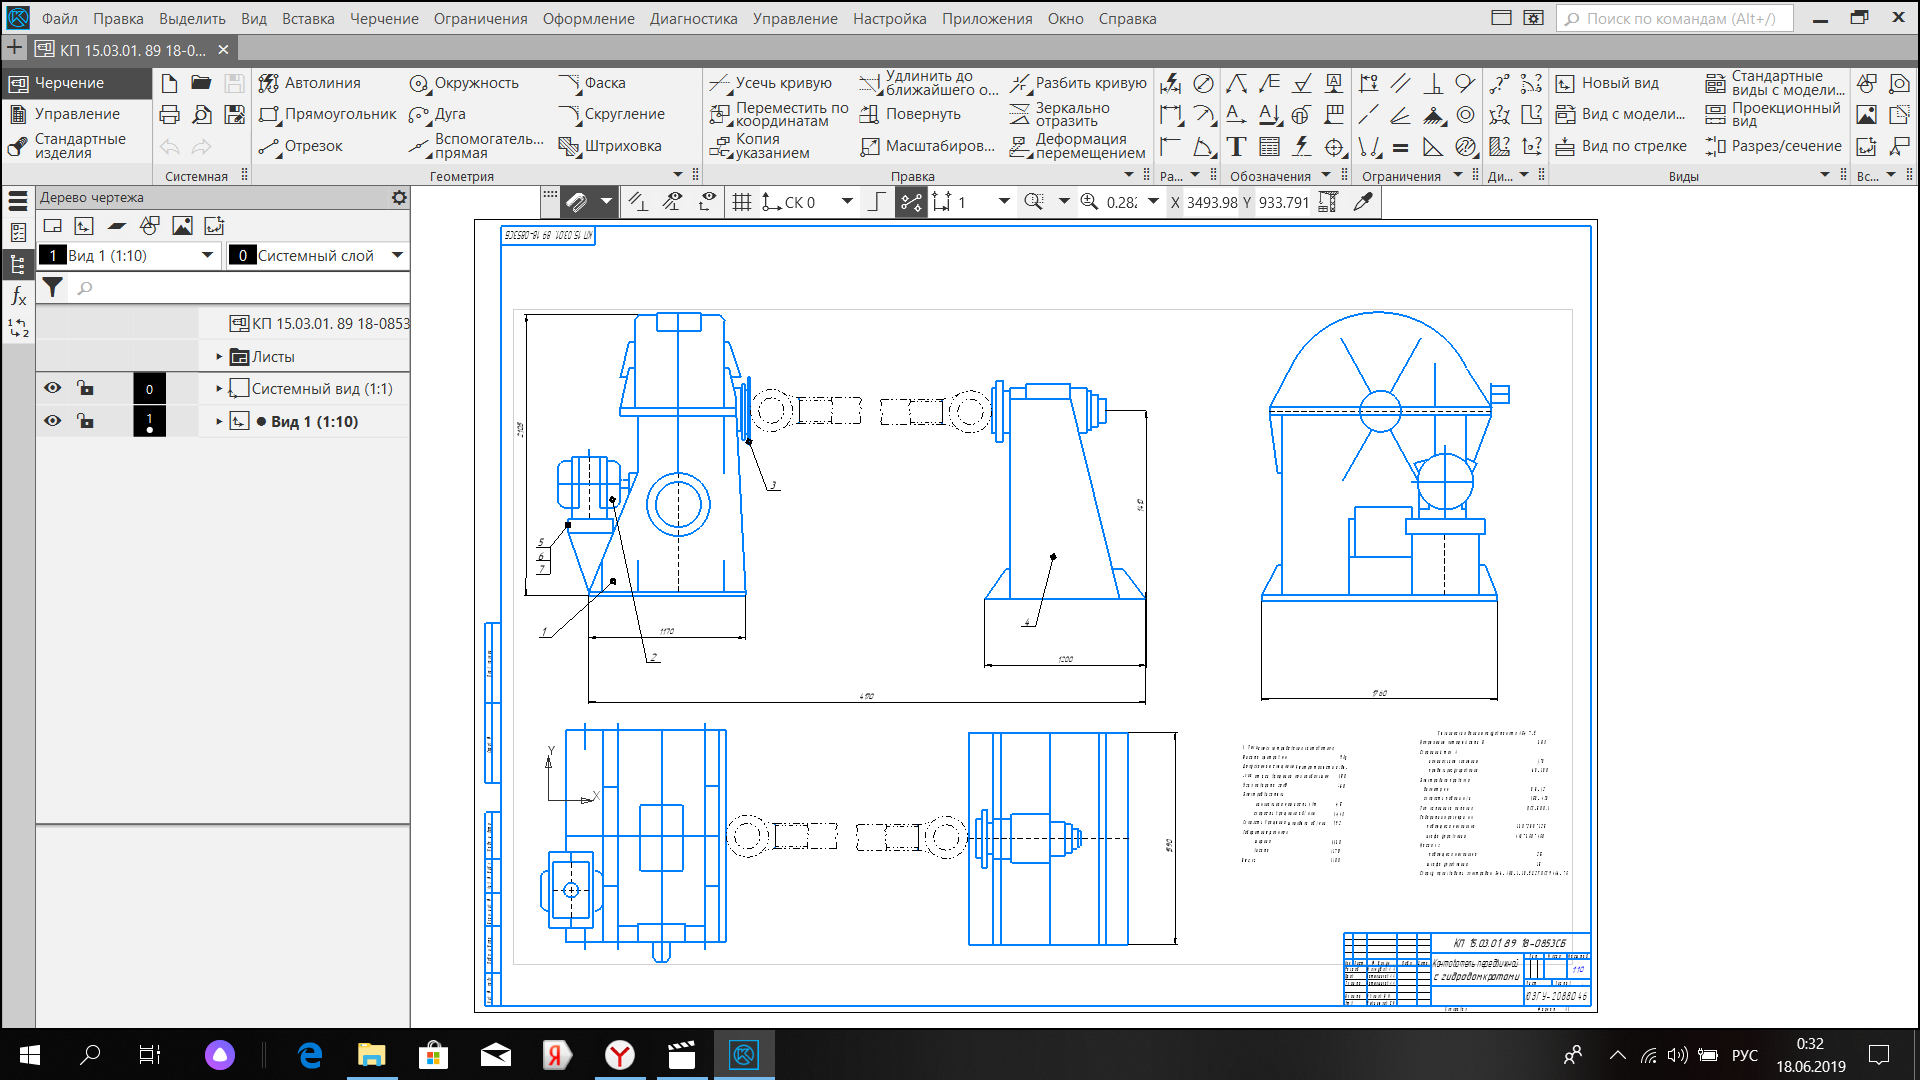The width and height of the screenshot is (1920, 1080).
Task: Open the tree settings gear icon
Action: click(x=399, y=197)
